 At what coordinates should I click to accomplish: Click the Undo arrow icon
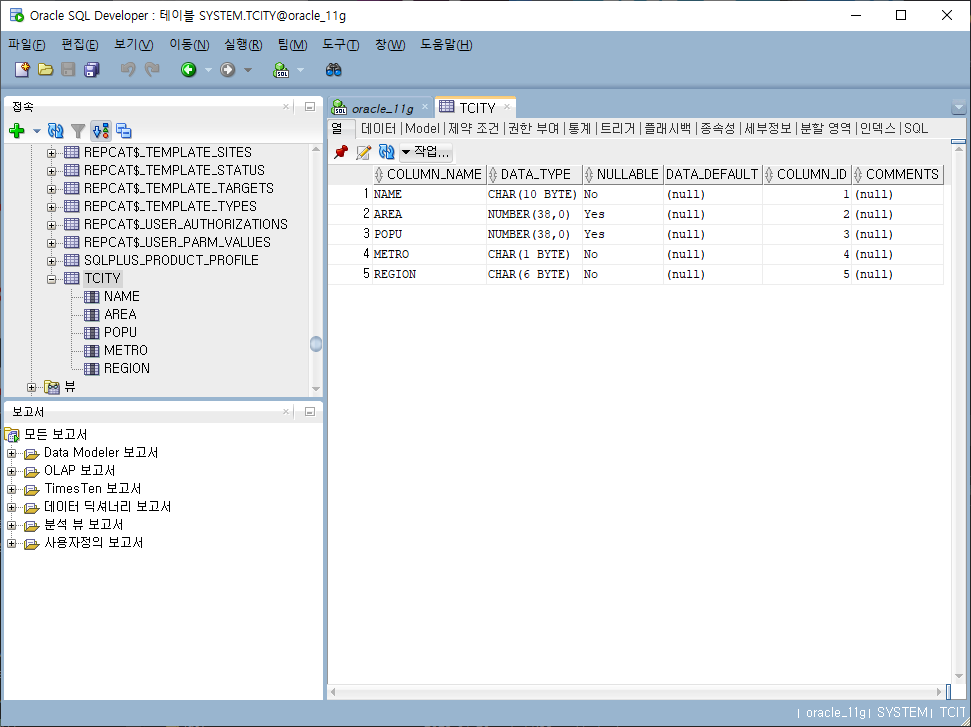(x=128, y=69)
